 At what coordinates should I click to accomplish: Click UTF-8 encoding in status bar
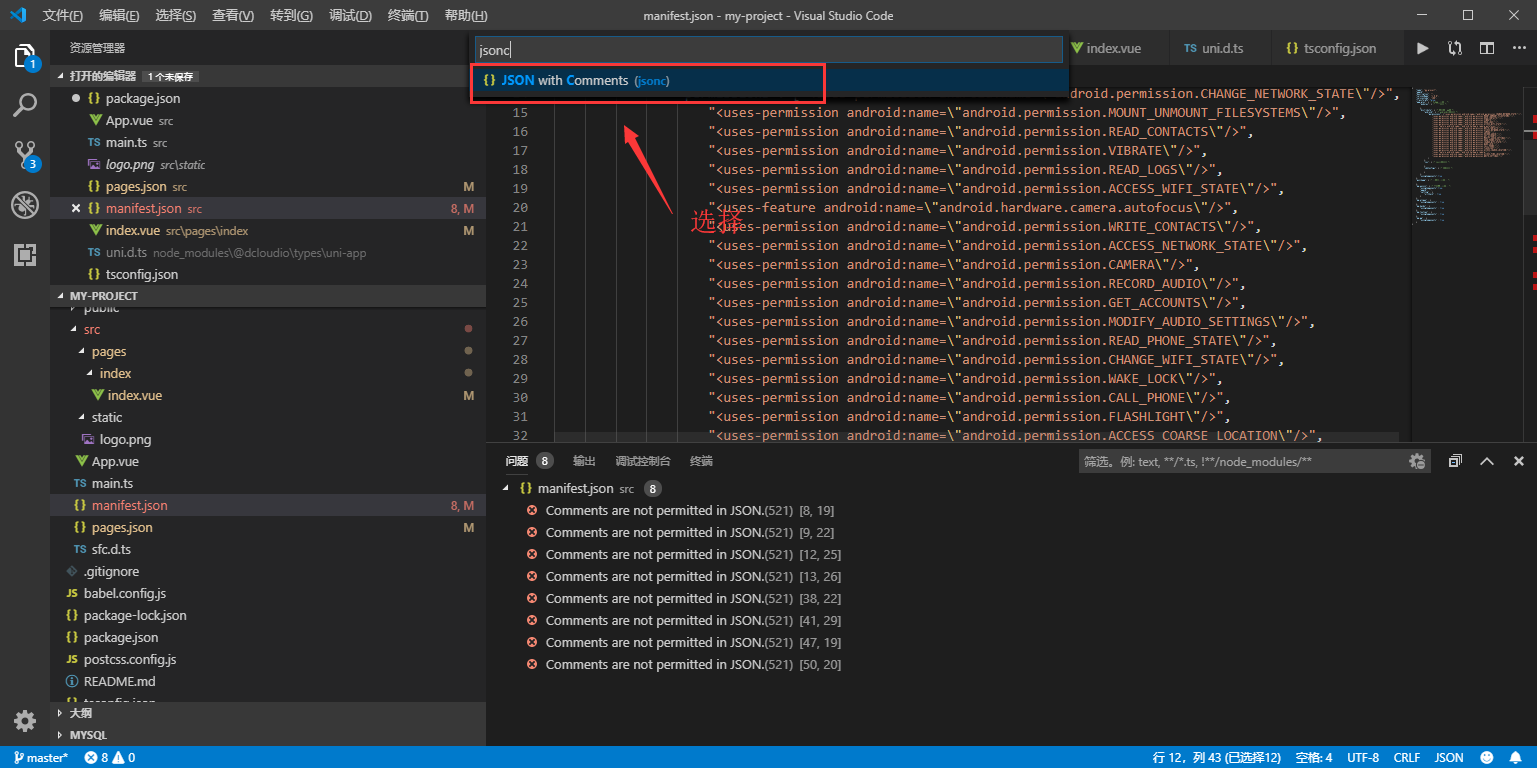(1363, 757)
